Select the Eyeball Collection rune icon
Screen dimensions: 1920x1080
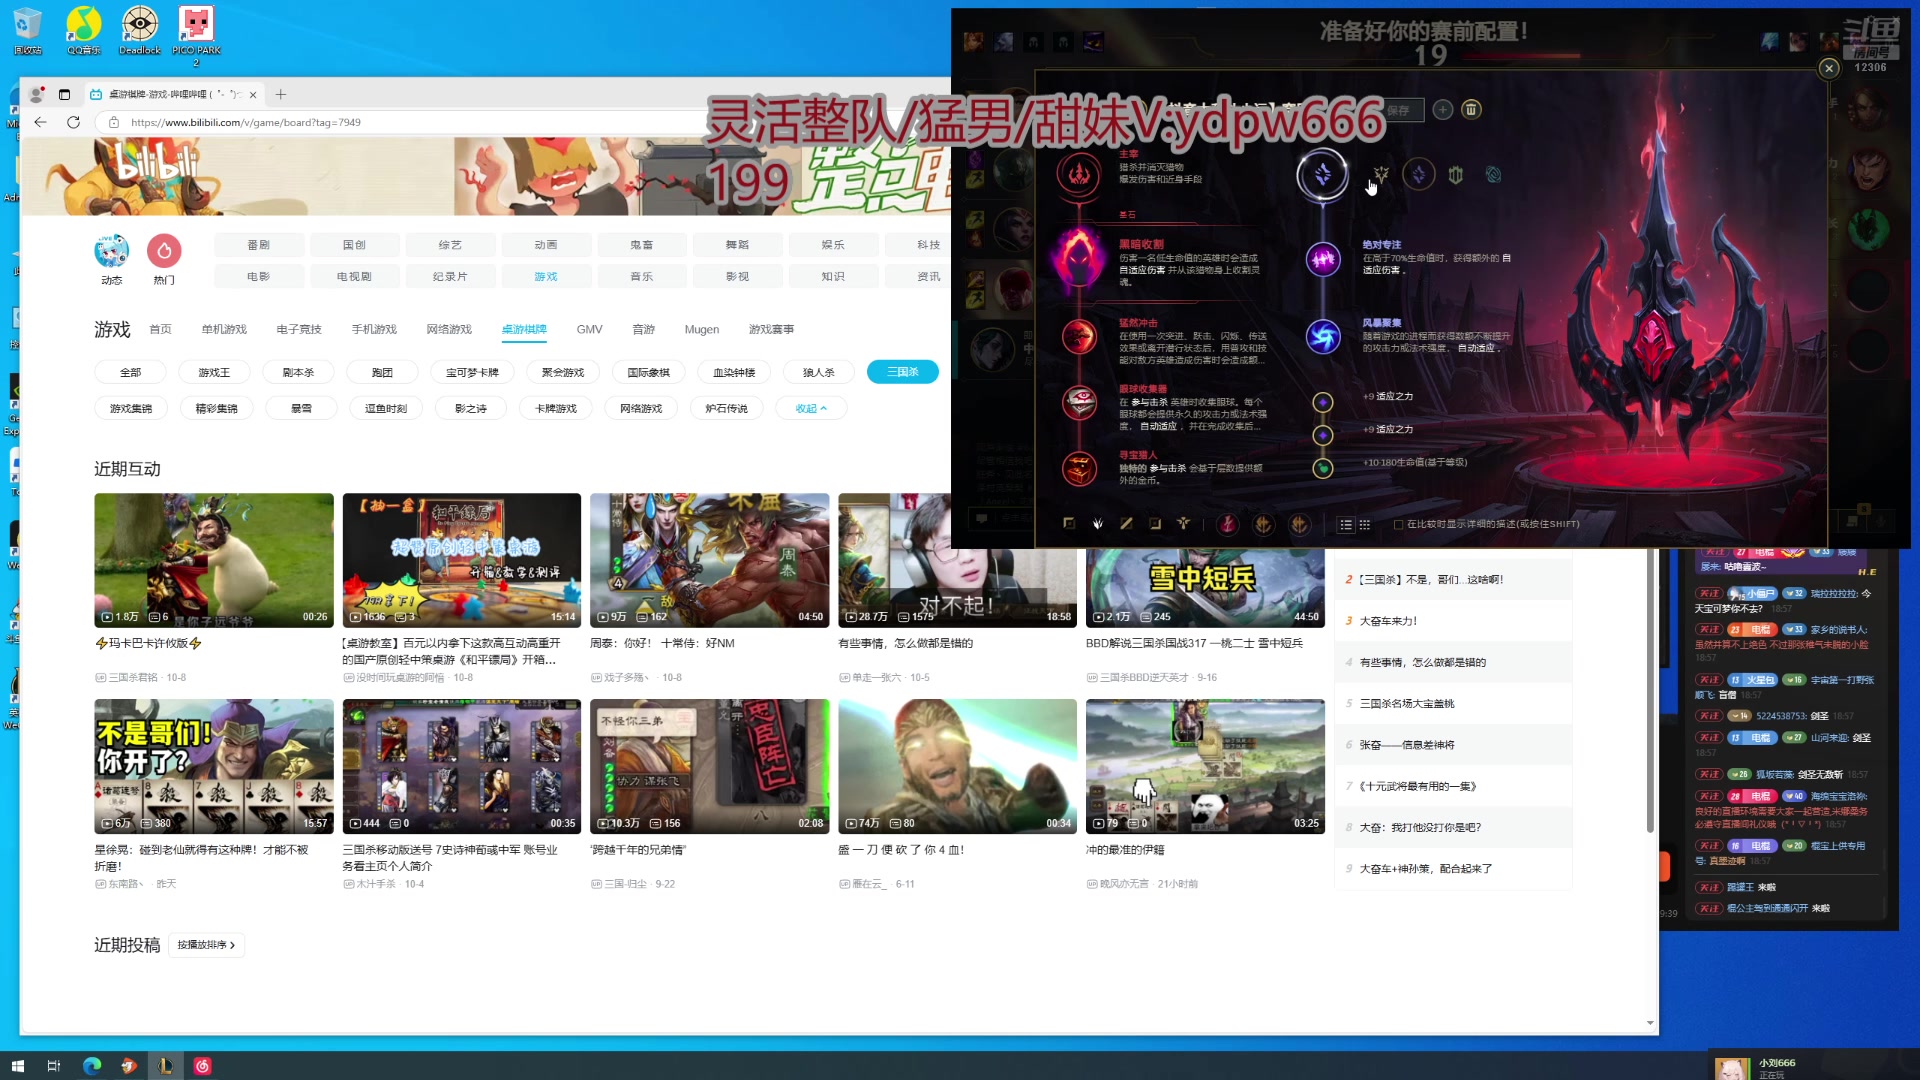(1079, 402)
